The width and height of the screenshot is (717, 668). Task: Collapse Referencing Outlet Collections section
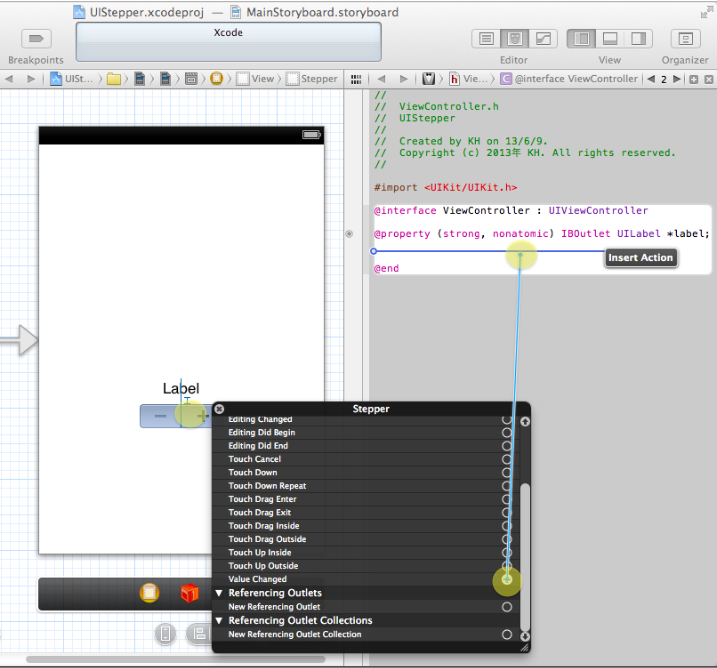(219, 620)
